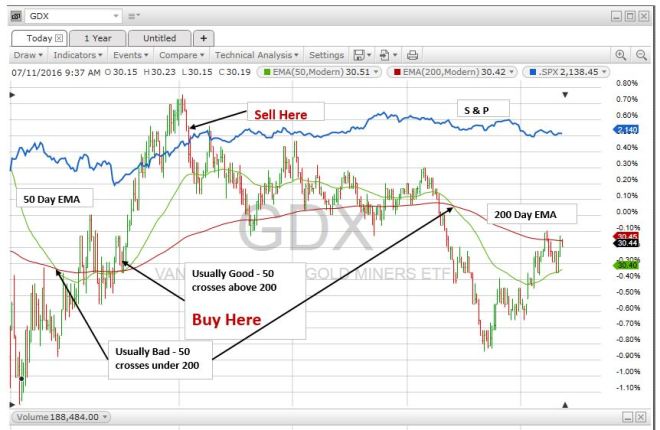Expand the EMA(200,Modern) indicator dropdown
The width and height of the screenshot is (660, 430).
click(511, 72)
